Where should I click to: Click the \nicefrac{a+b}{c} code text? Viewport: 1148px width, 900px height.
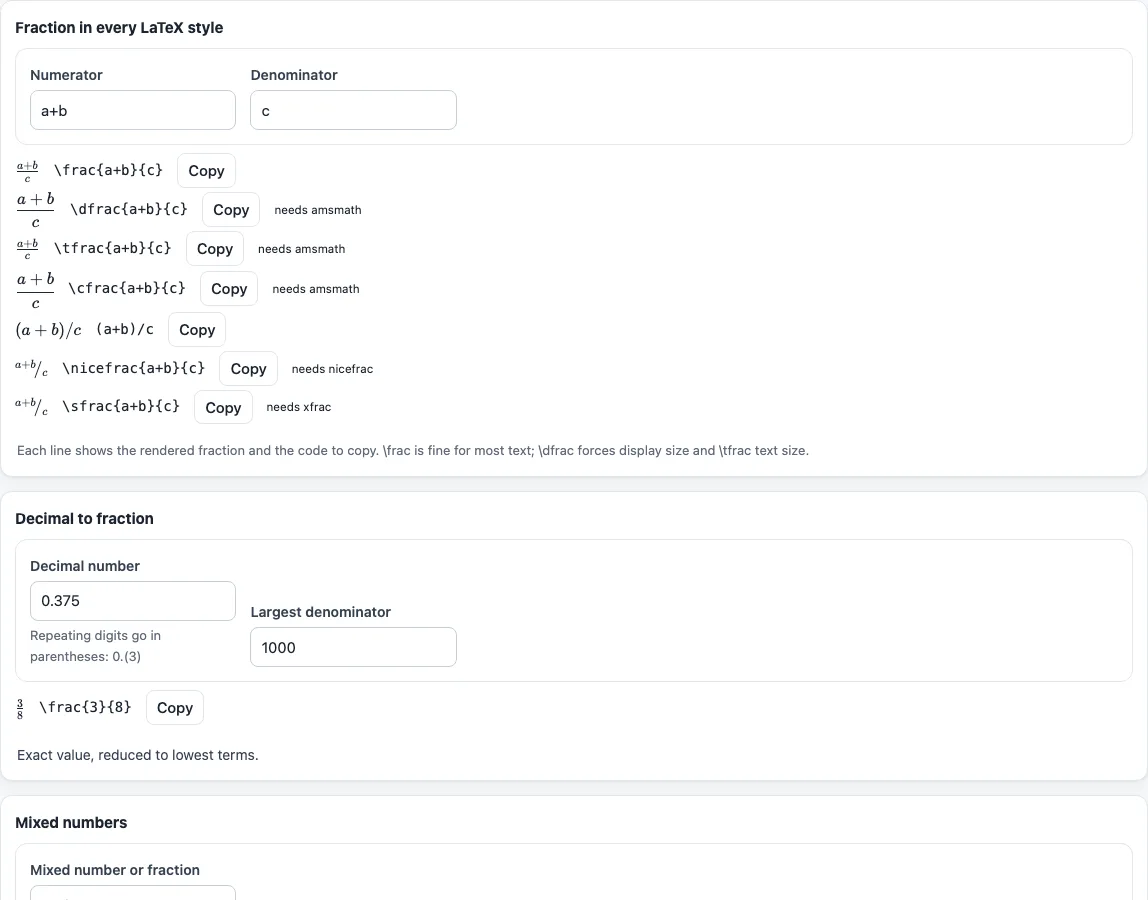point(134,368)
